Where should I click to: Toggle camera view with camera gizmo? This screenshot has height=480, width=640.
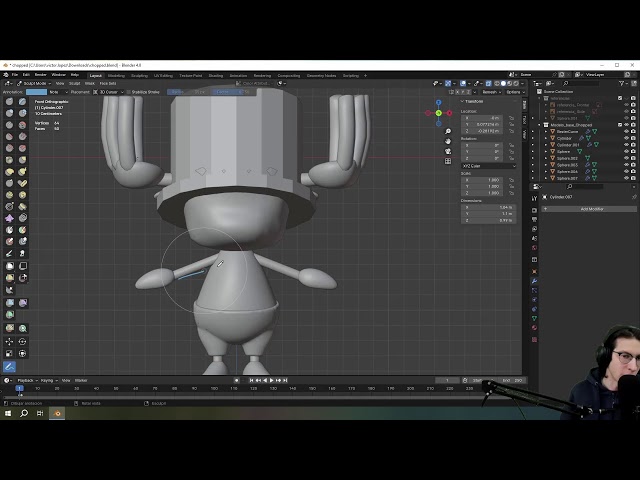448,151
